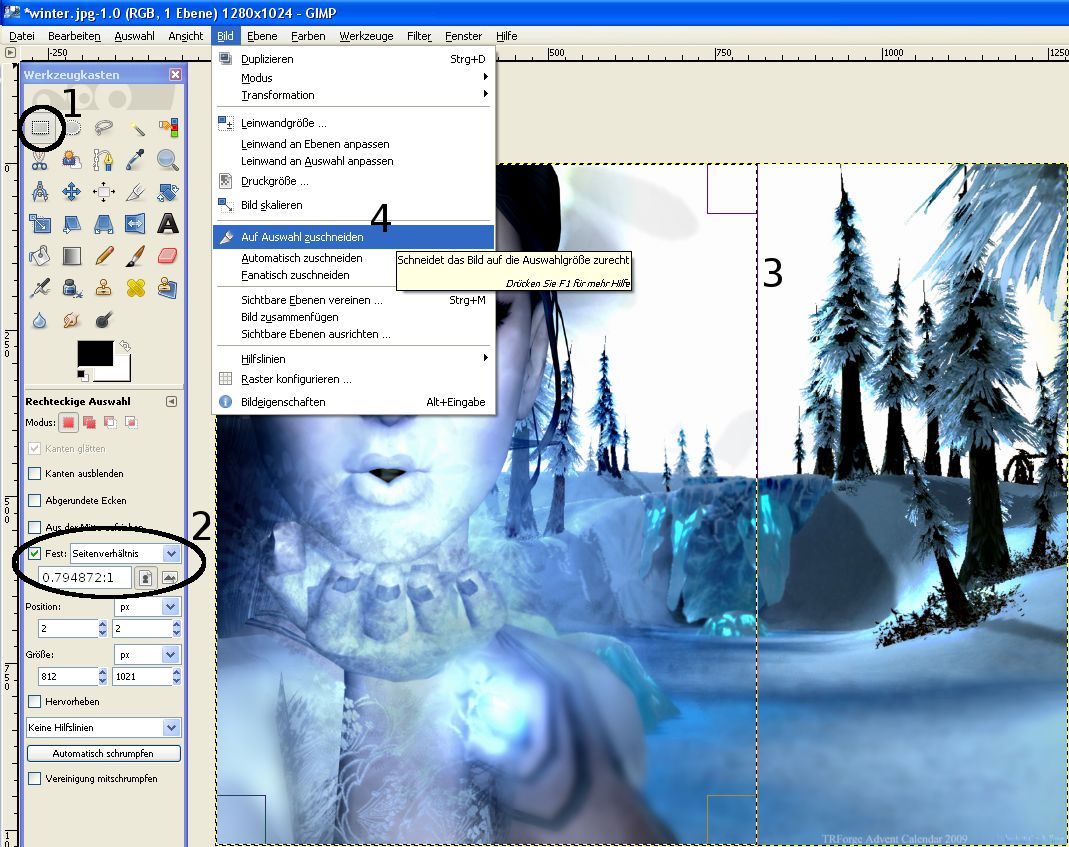Image resolution: width=1069 pixels, height=847 pixels.
Task: Select the Bucket Fill tool
Action: coord(40,256)
